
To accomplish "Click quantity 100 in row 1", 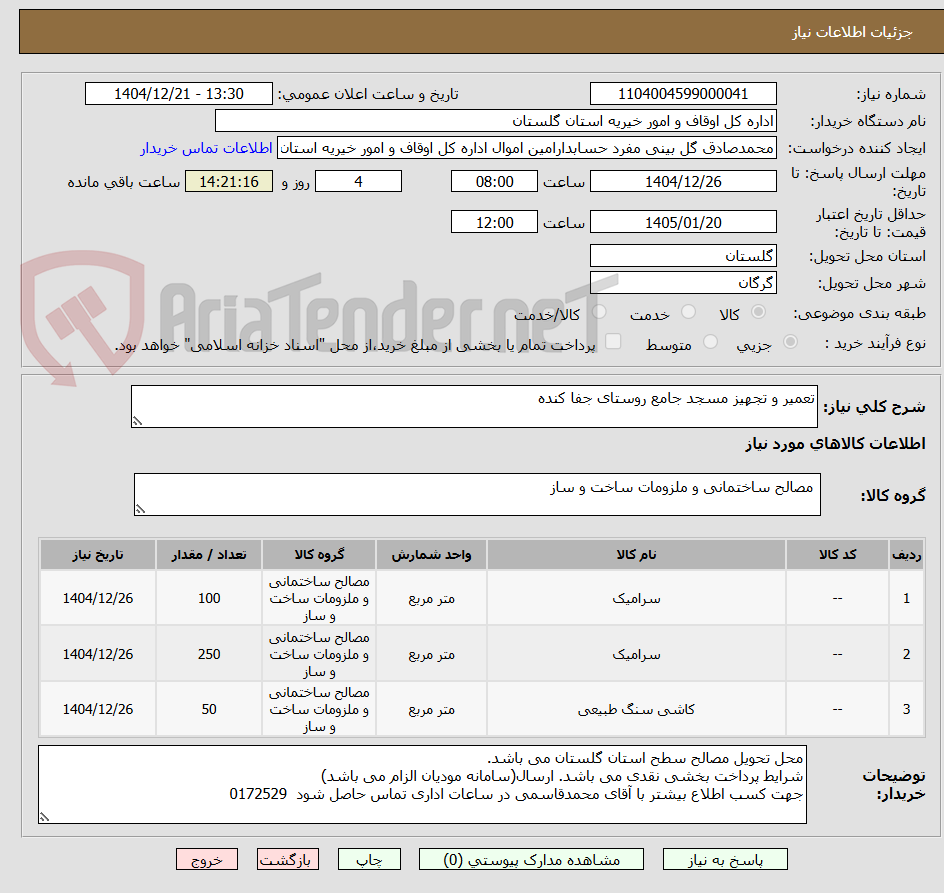I will click(x=209, y=599).
